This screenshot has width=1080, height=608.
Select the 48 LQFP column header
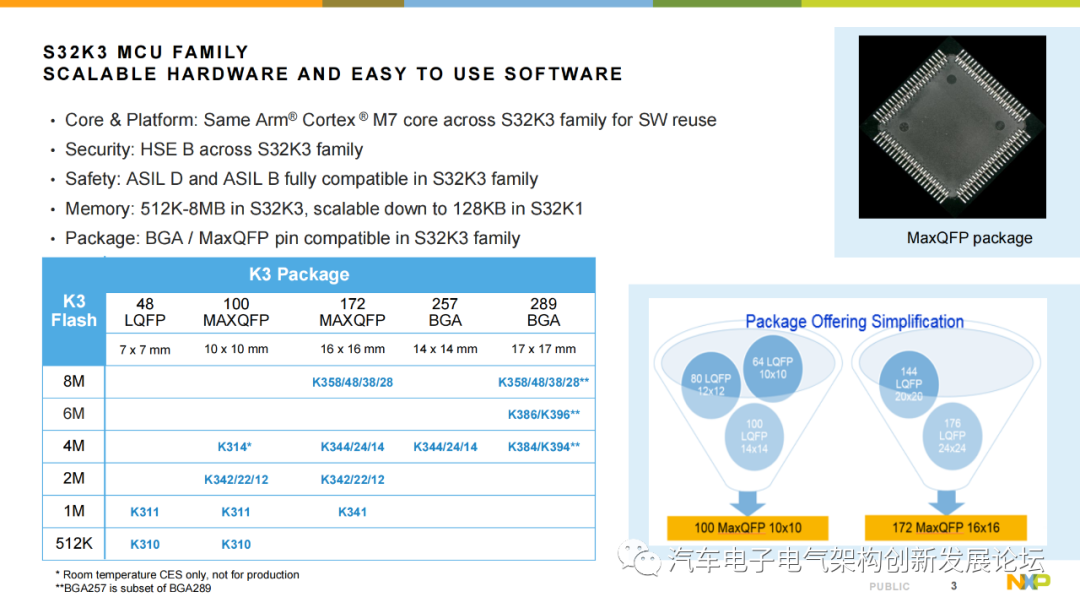pyautogui.click(x=145, y=312)
